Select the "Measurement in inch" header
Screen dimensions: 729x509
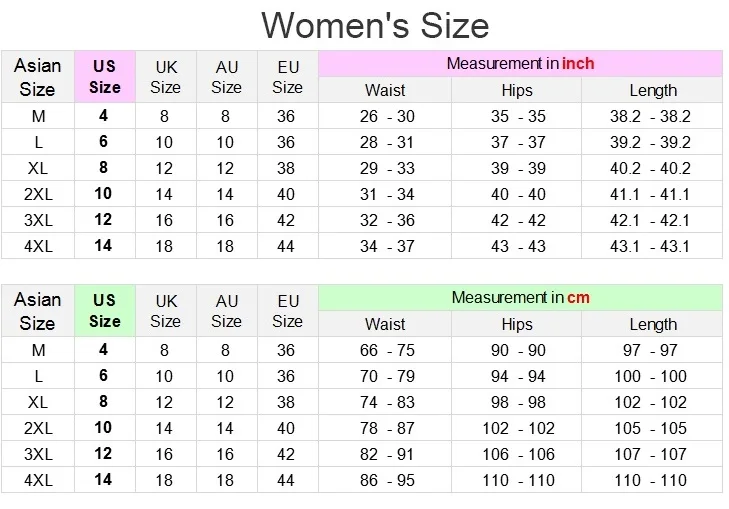520,64
